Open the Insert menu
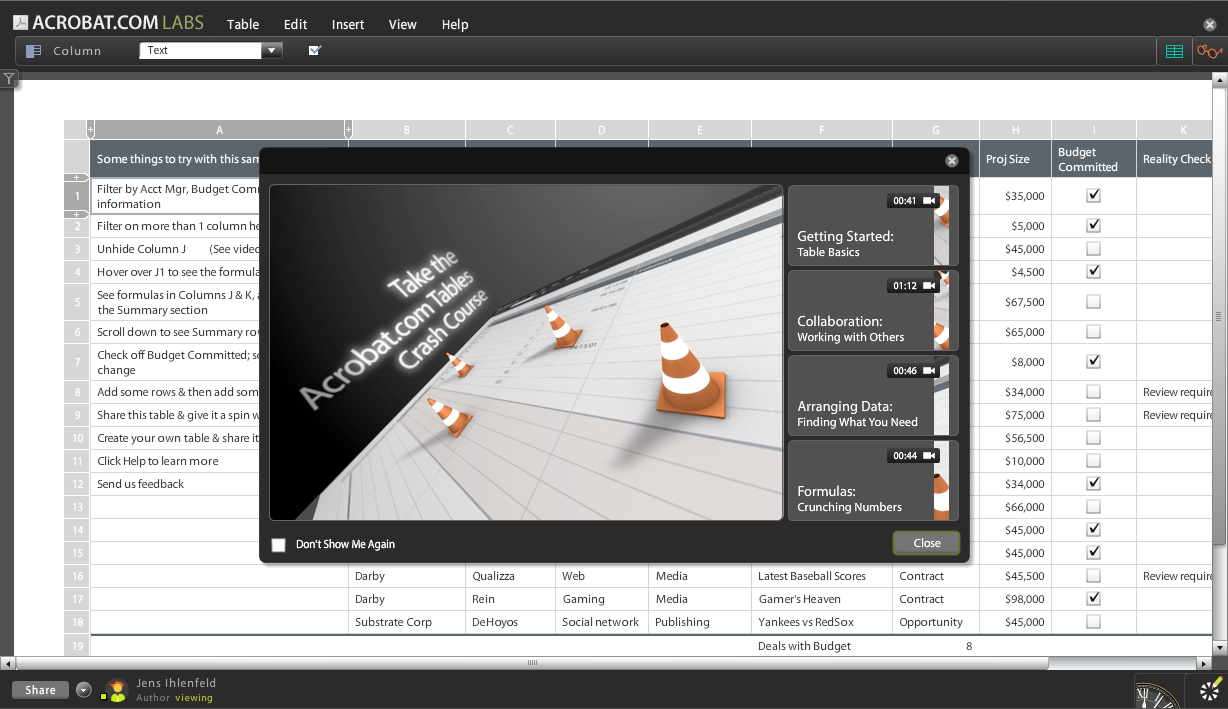This screenshot has height=709, width=1228. tap(347, 24)
